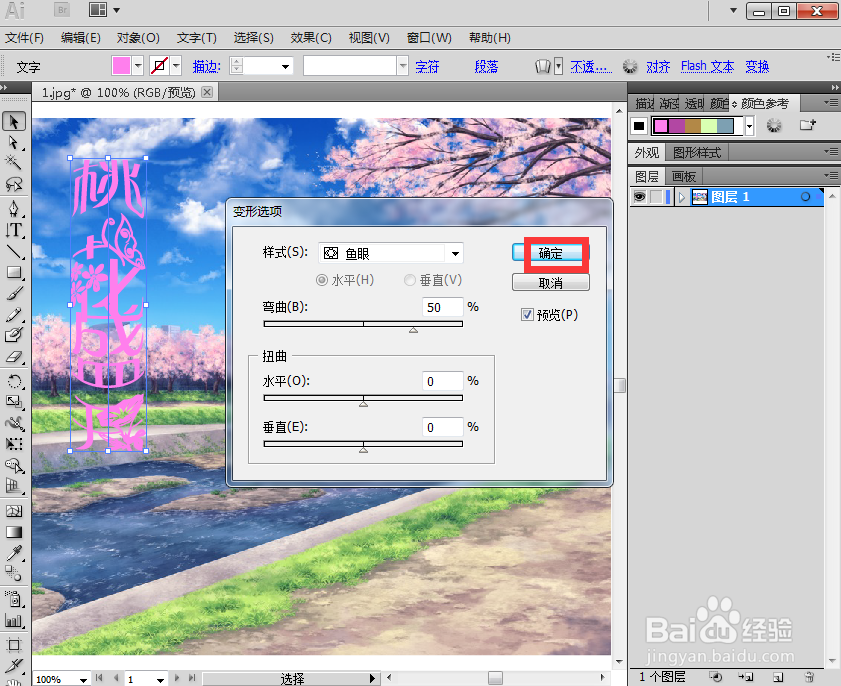Create new layer icon in Layers panel
The width and height of the screenshot is (841, 686).
[x=779, y=677]
